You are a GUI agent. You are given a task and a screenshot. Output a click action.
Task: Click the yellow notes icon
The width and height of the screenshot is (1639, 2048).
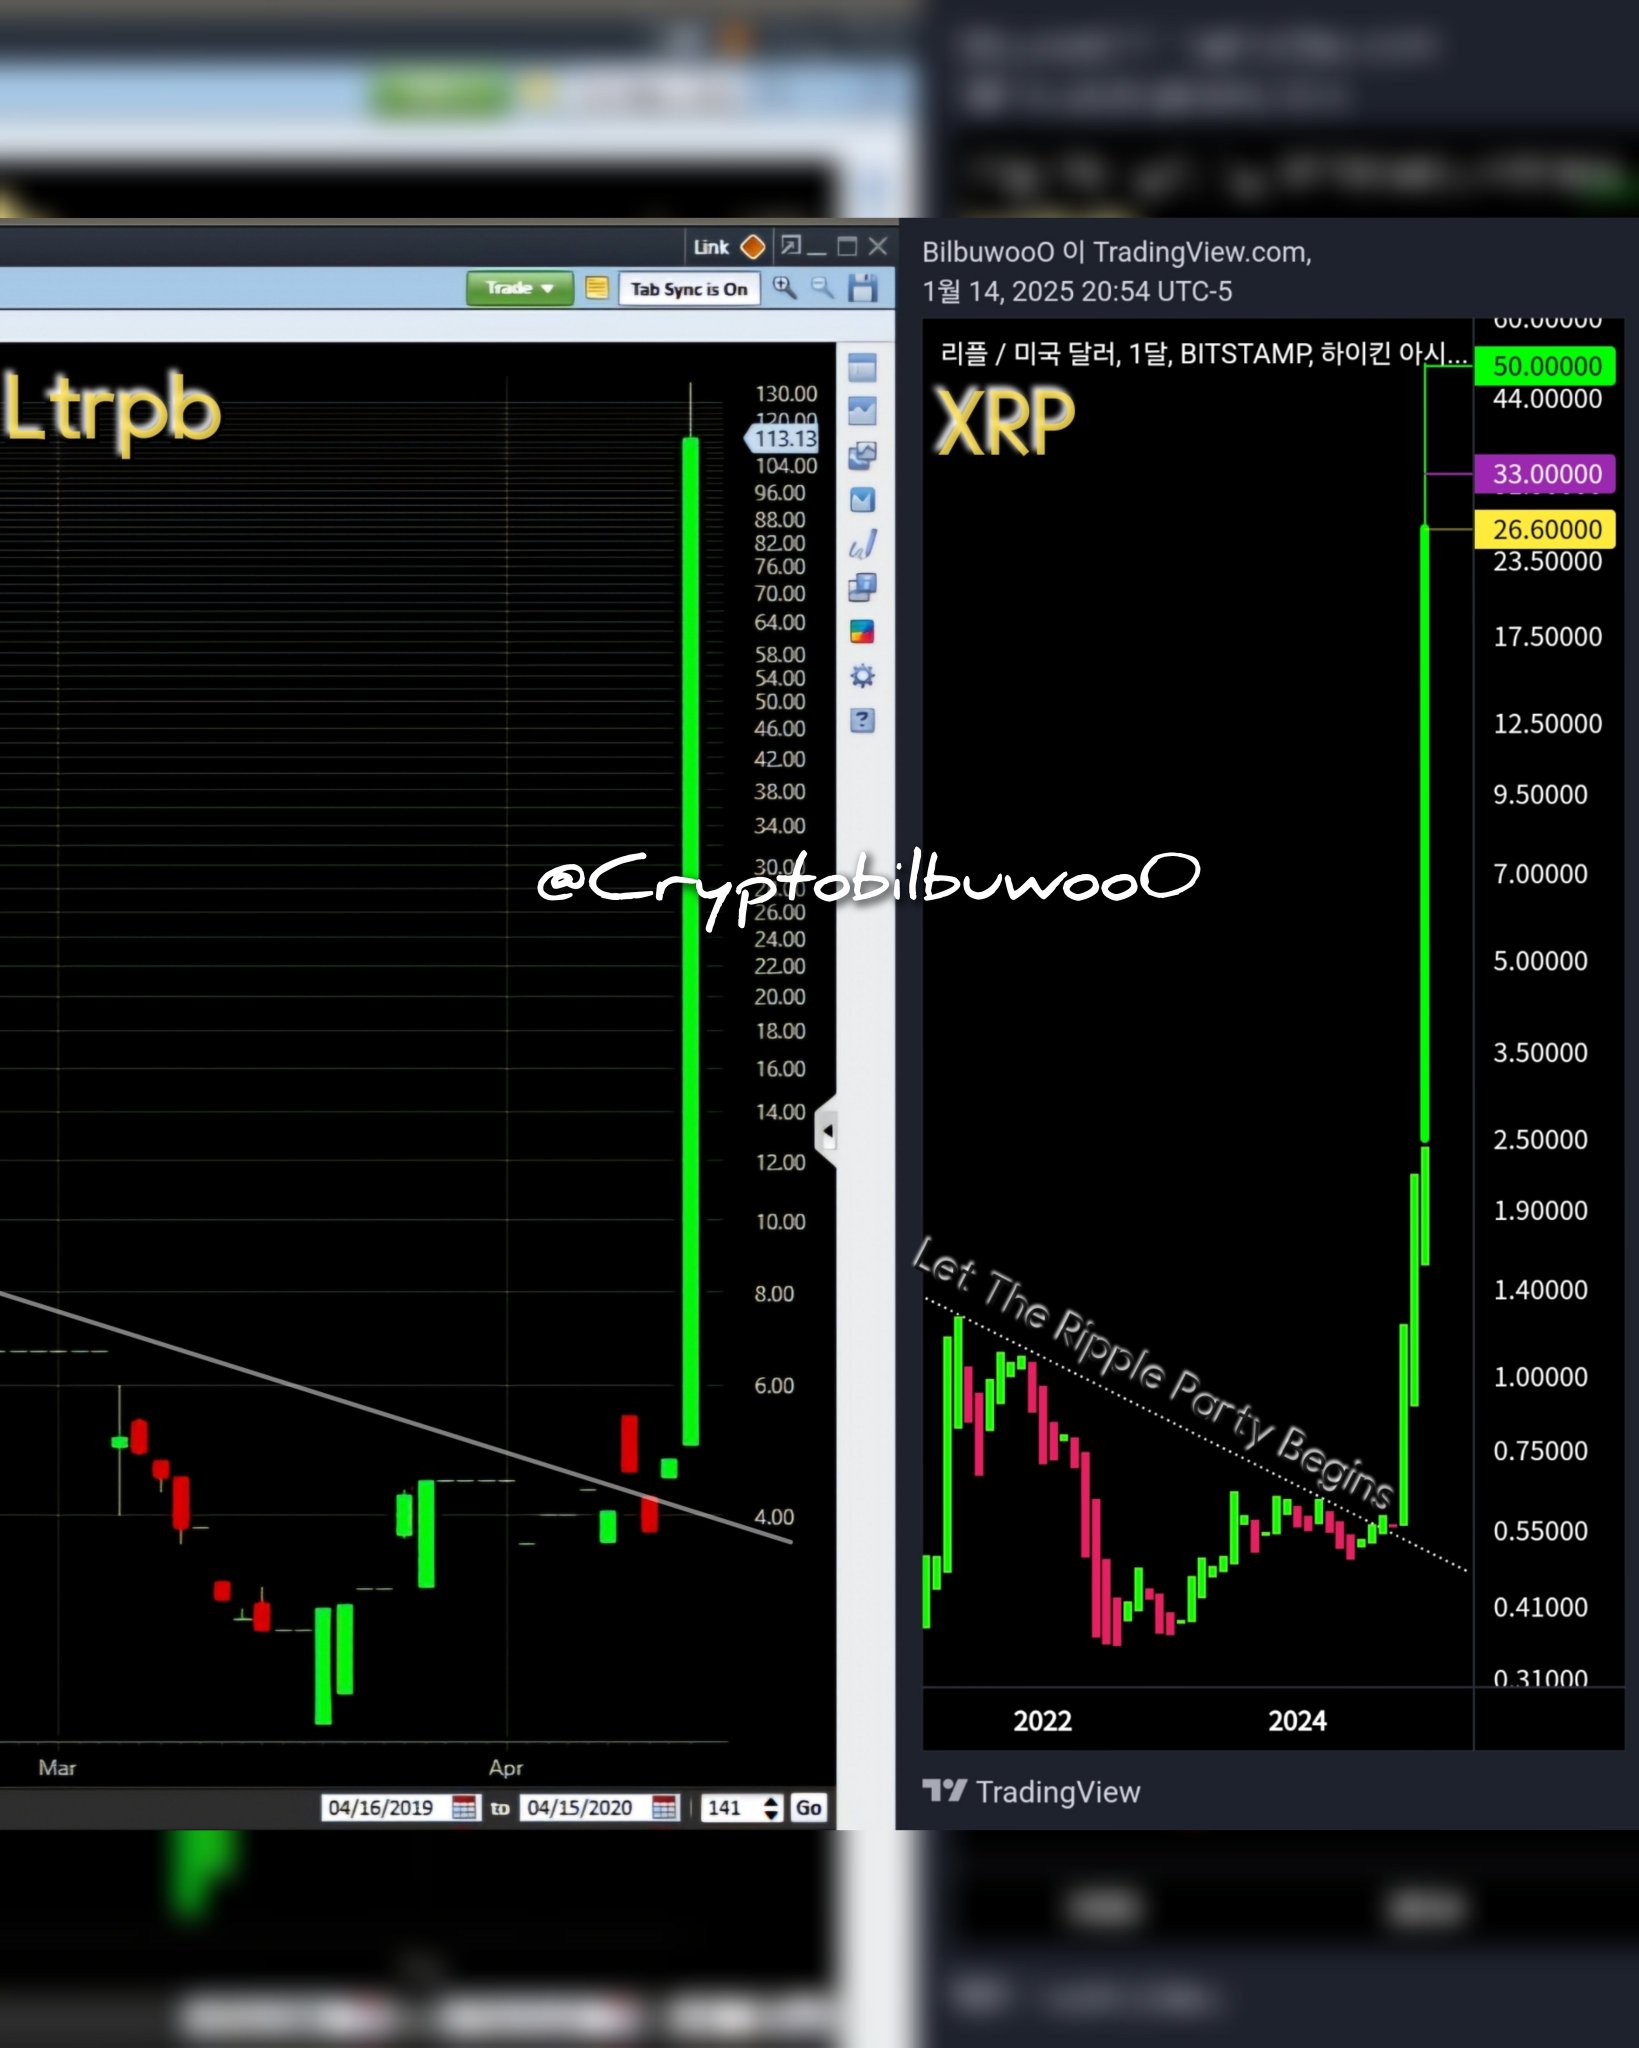597,288
